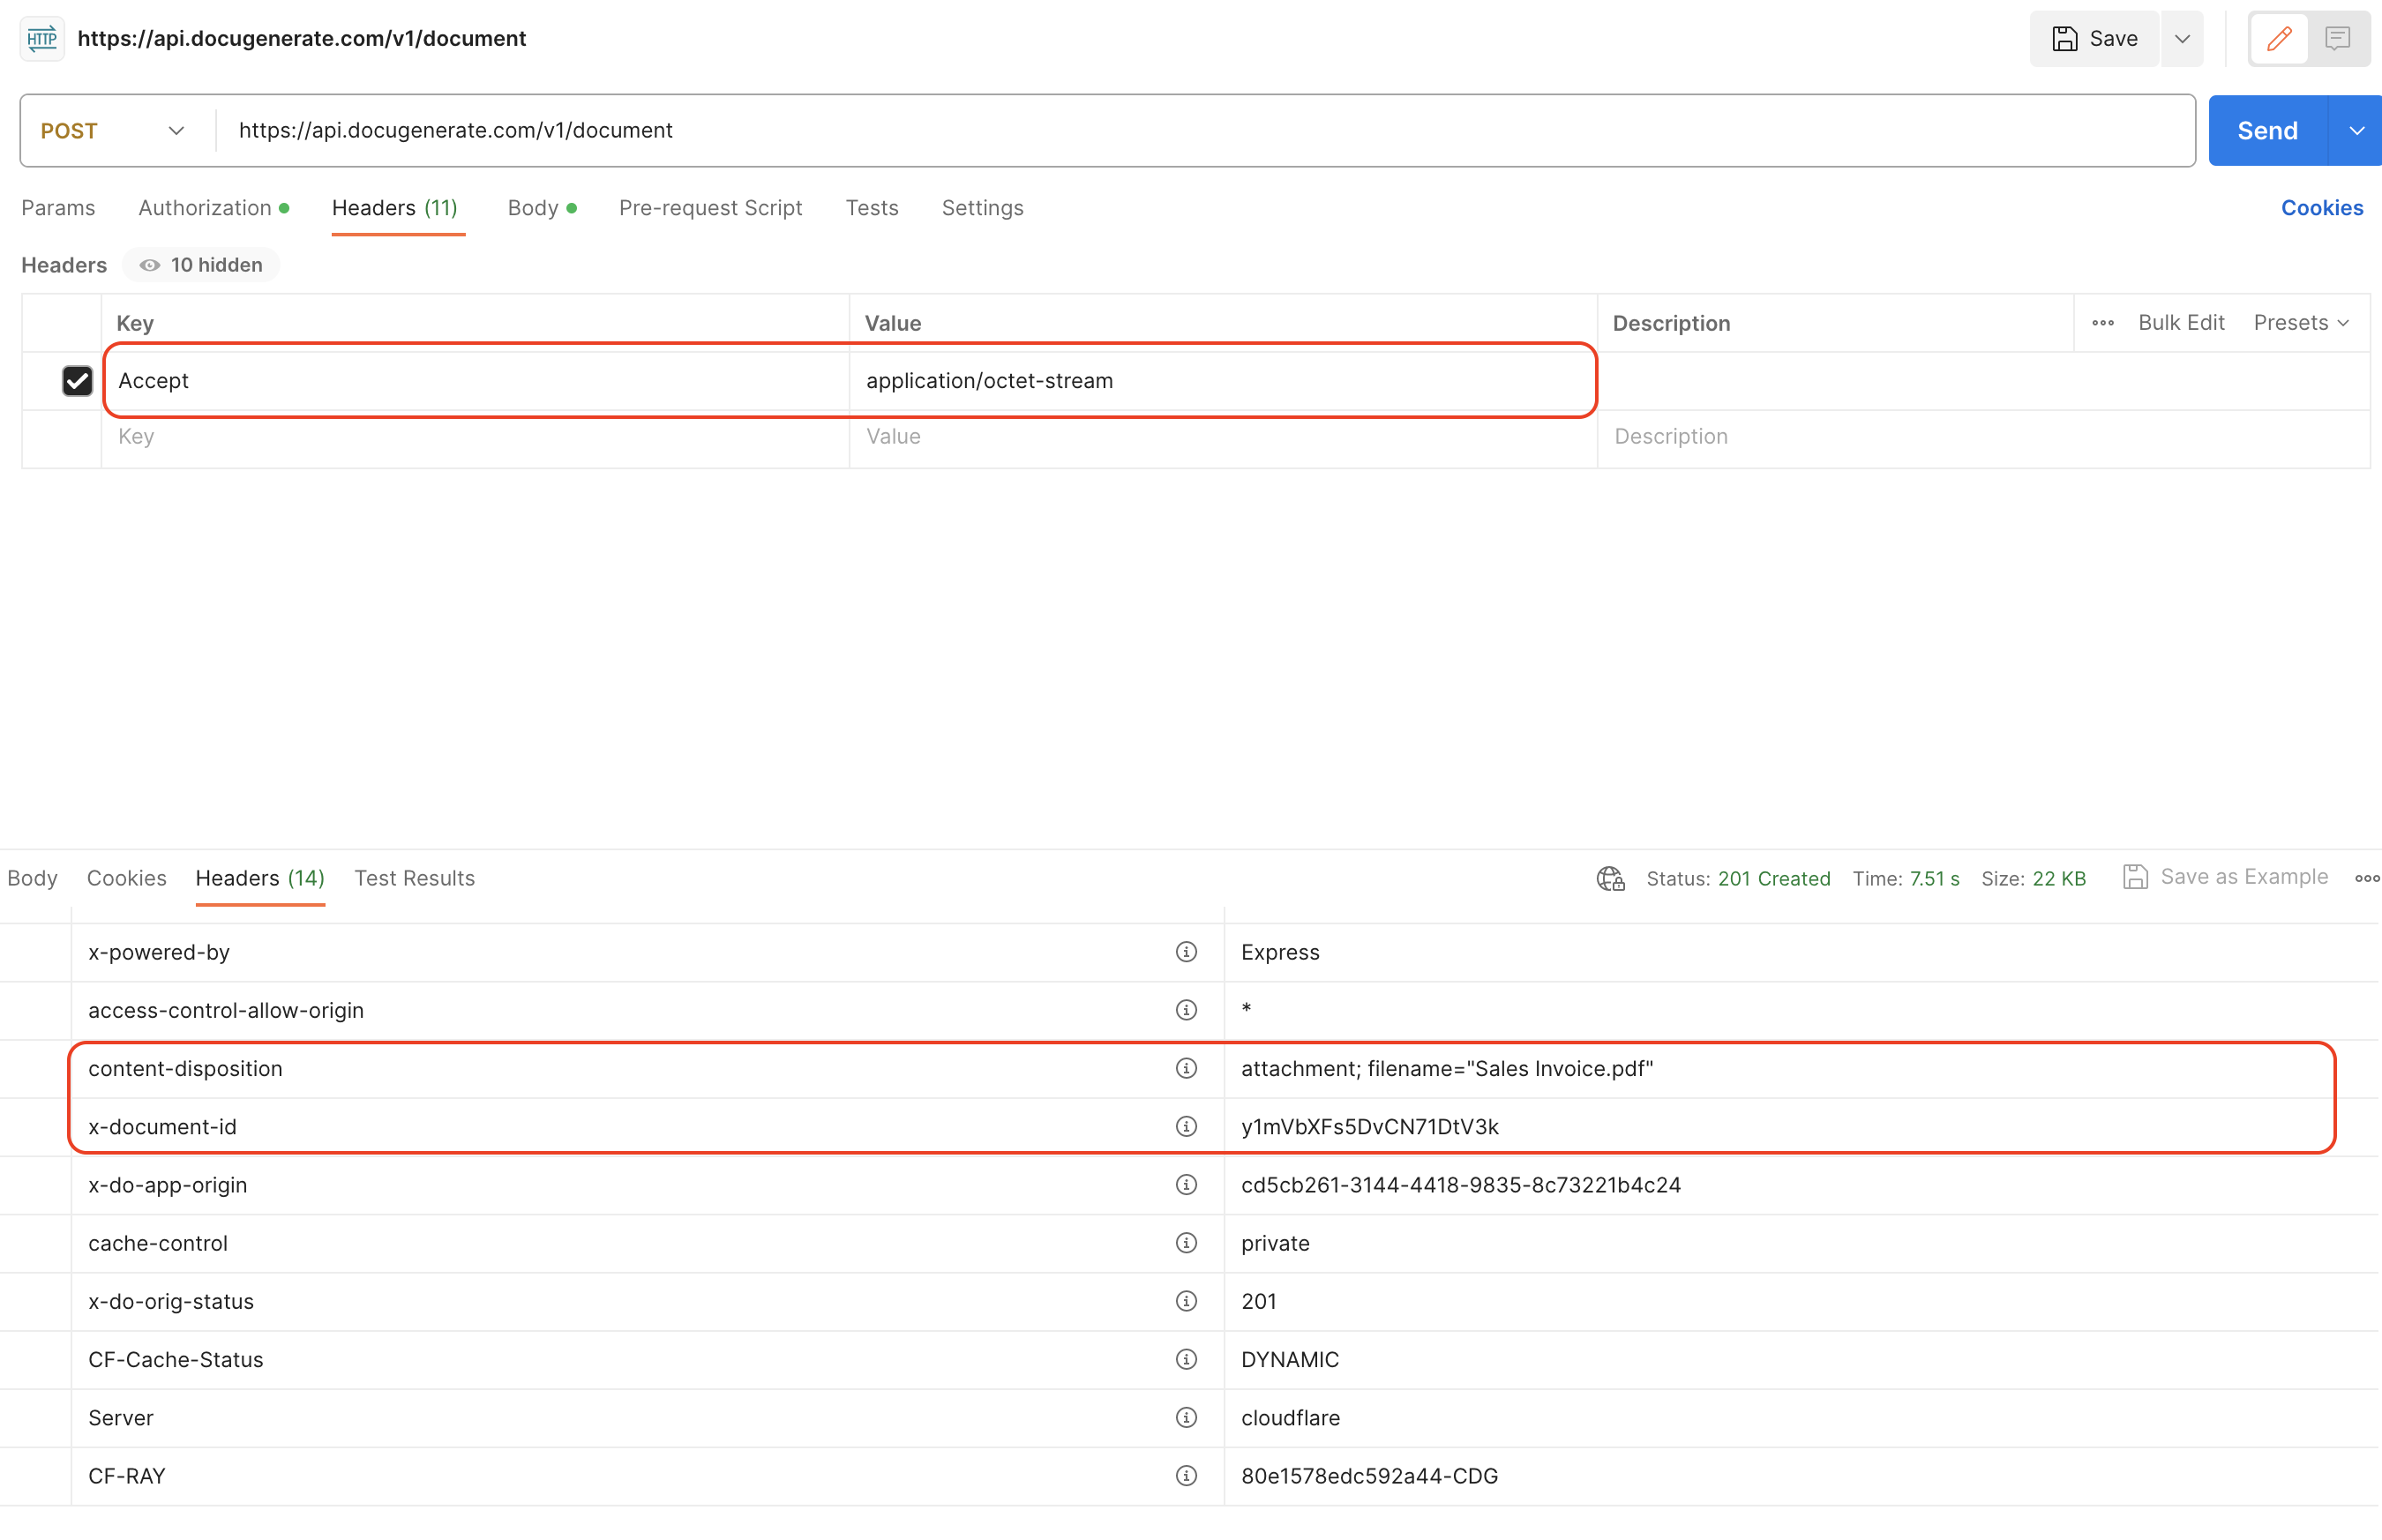
Task: Expand the Send button dropdown arrow
Action: coord(2357,130)
